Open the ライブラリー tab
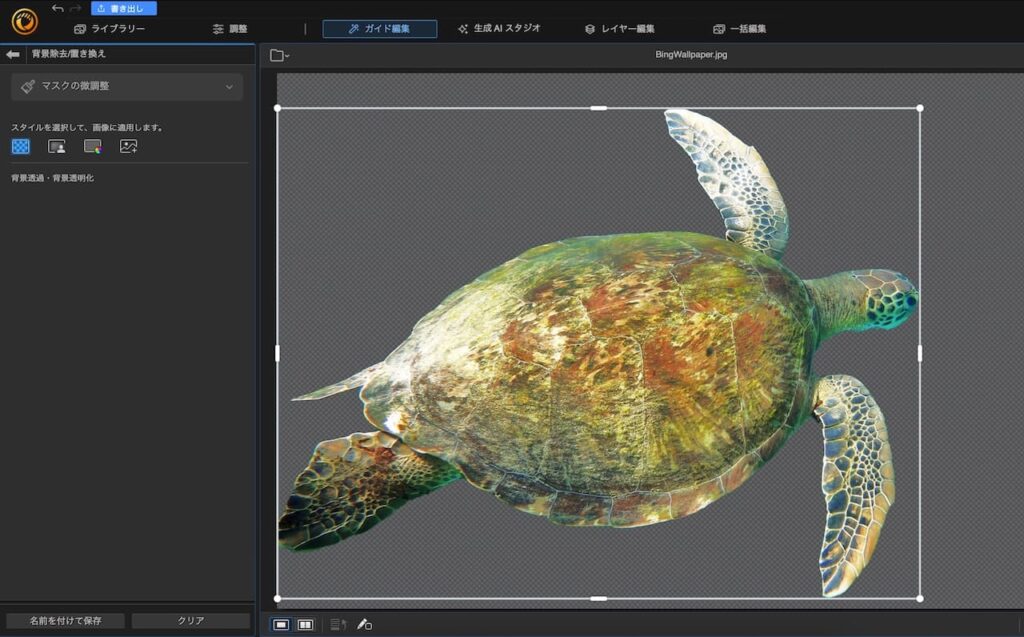 pyautogui.click(x=109, y=29)
